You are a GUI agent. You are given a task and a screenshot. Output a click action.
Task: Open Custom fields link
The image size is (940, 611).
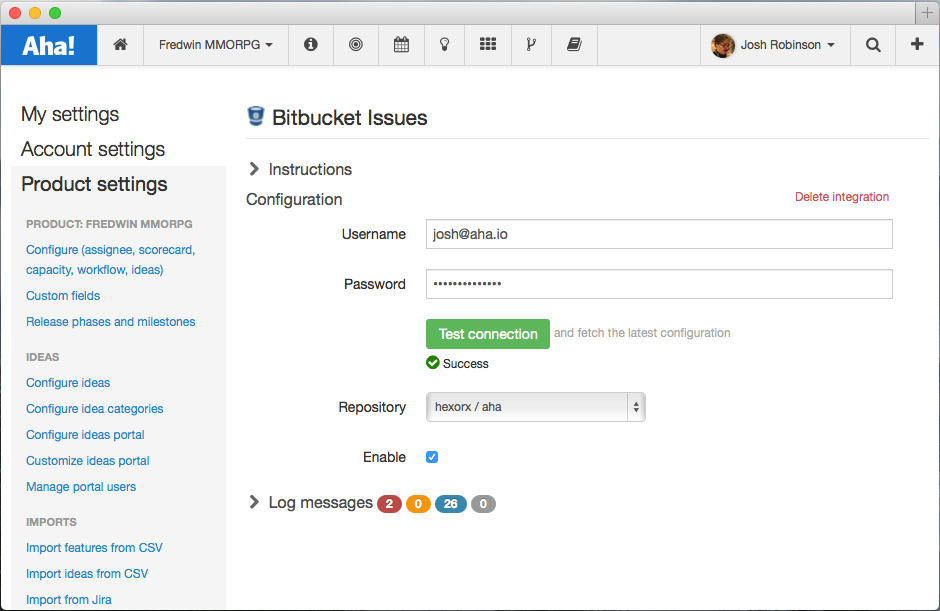[63, 296]
